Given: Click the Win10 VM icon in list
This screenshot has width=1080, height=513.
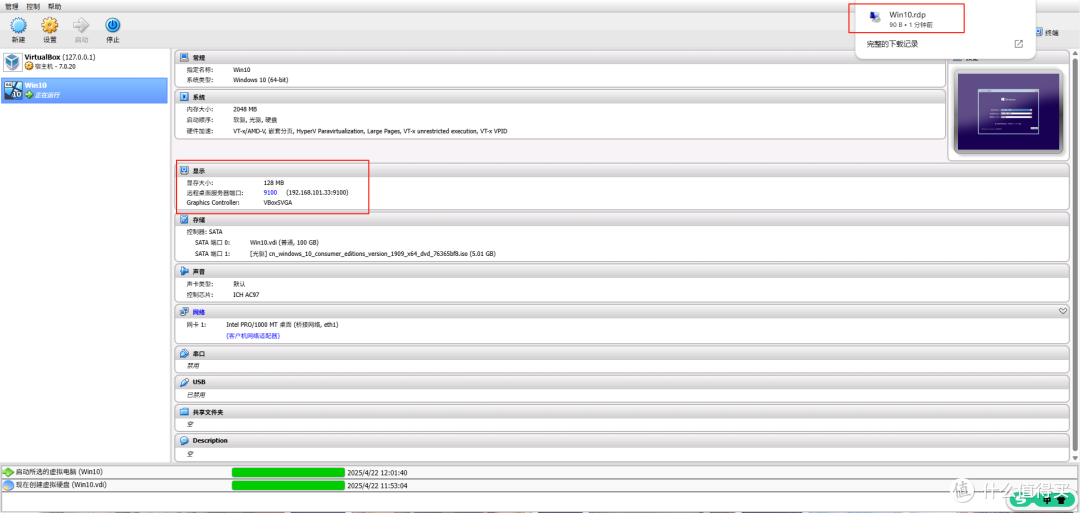Looking at the screenshot, I should [12, 90].
